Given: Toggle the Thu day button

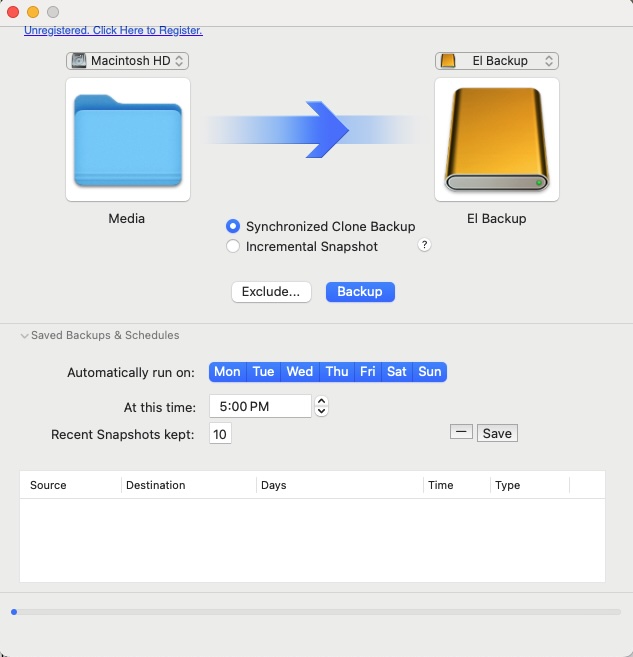Looking at the screenshot, I should point(337,372).
